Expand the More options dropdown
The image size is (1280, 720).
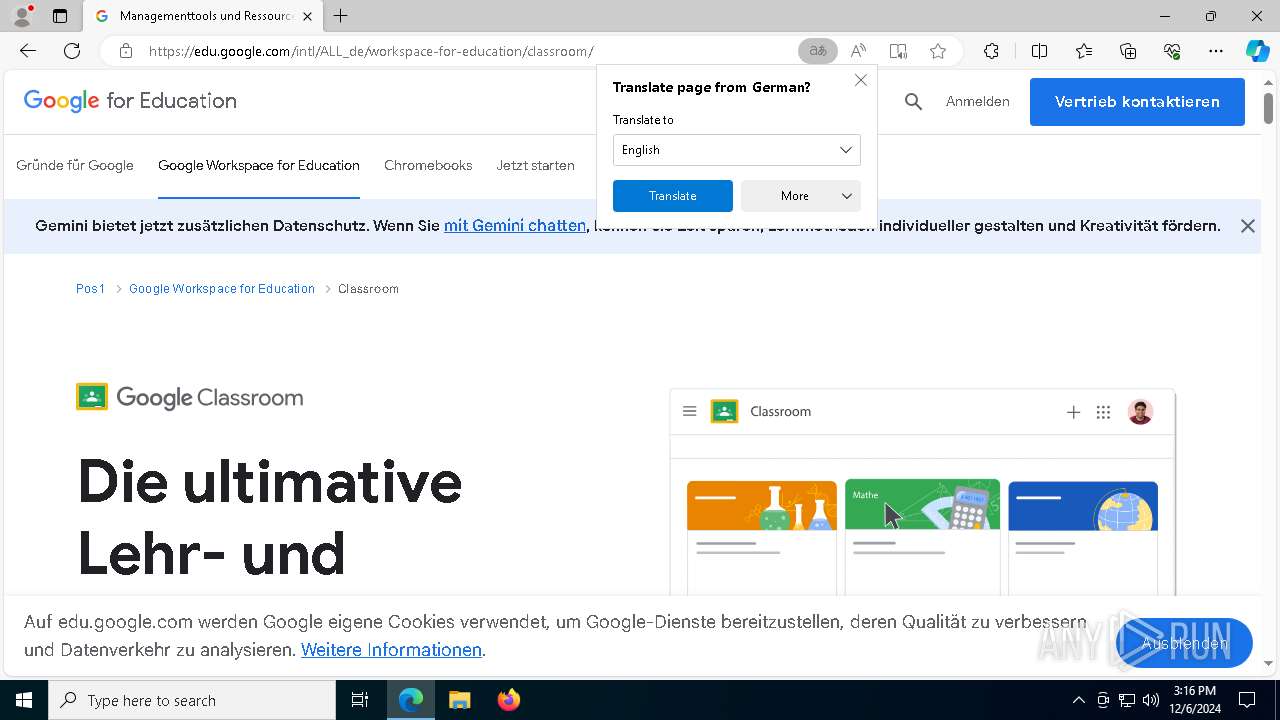pyautogui.click(x=801, y=196)
